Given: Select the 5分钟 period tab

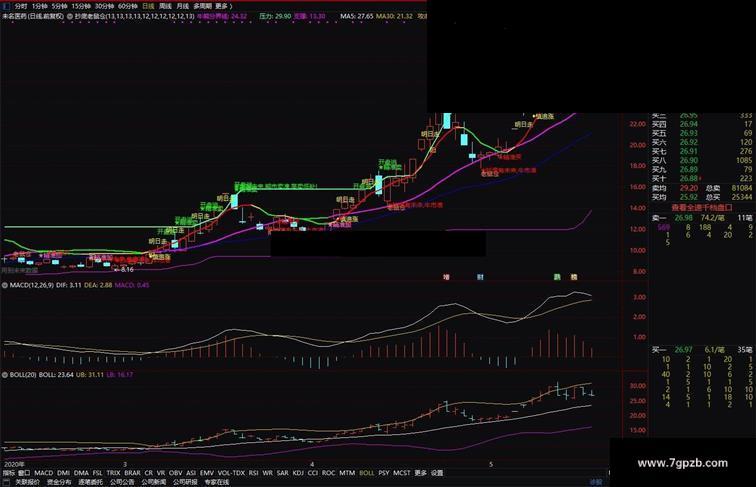Looking at the screenshot, I should click(x=59, y=6).
